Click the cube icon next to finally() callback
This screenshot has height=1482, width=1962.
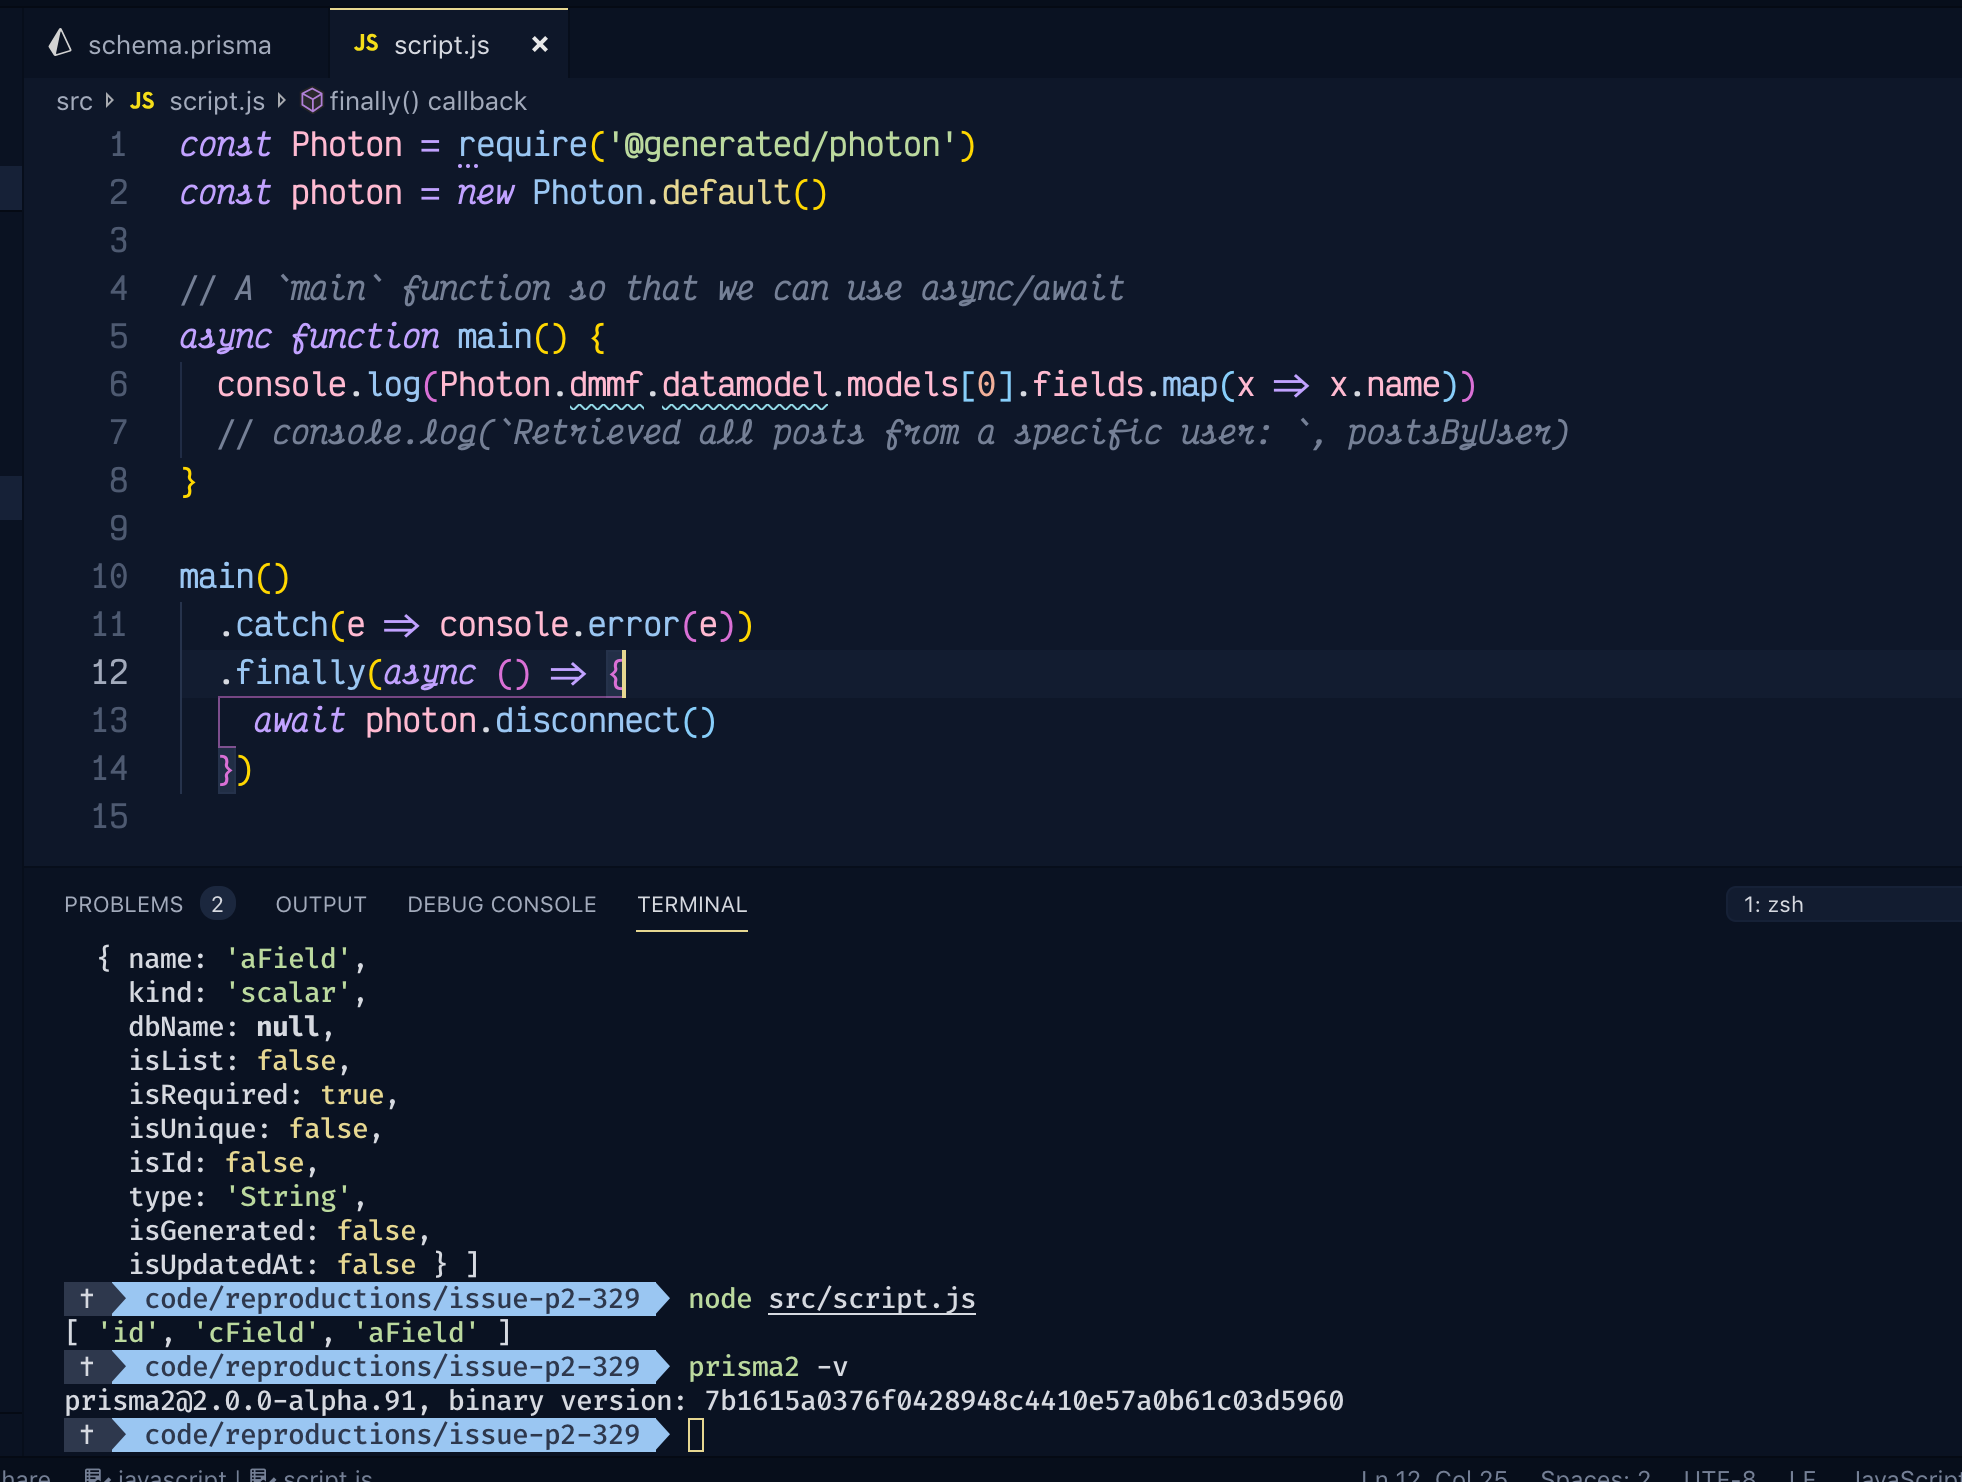(x=312, y=100)
